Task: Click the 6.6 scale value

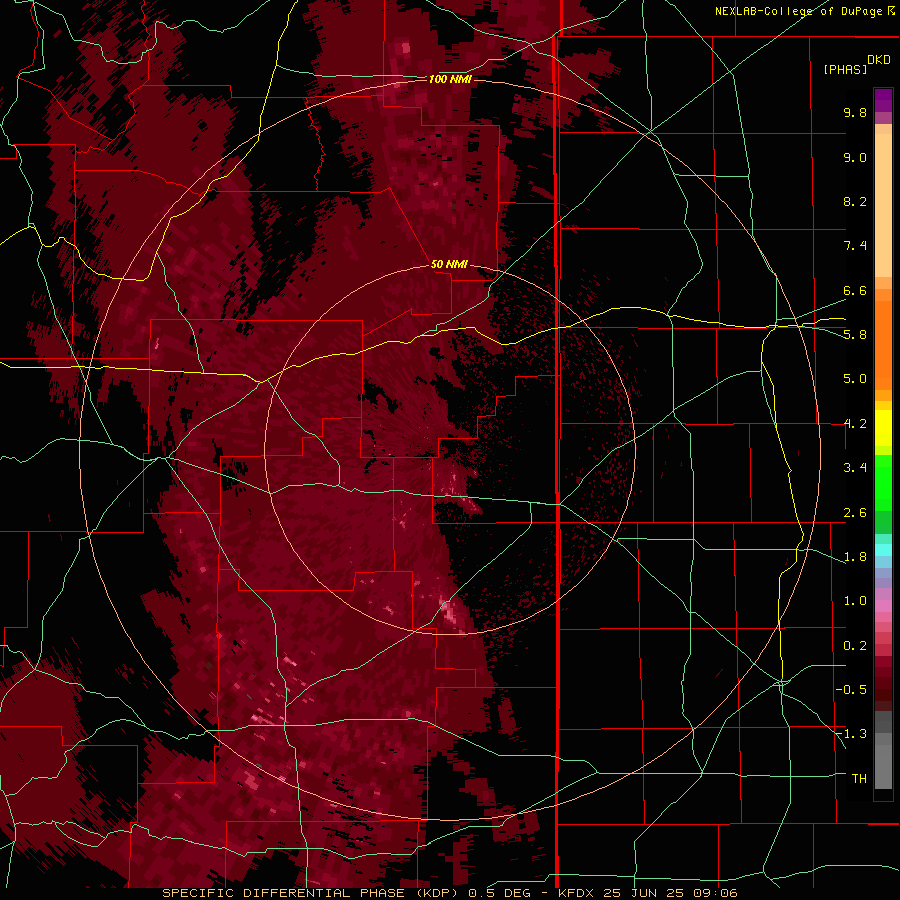Action: pos(855,290)
